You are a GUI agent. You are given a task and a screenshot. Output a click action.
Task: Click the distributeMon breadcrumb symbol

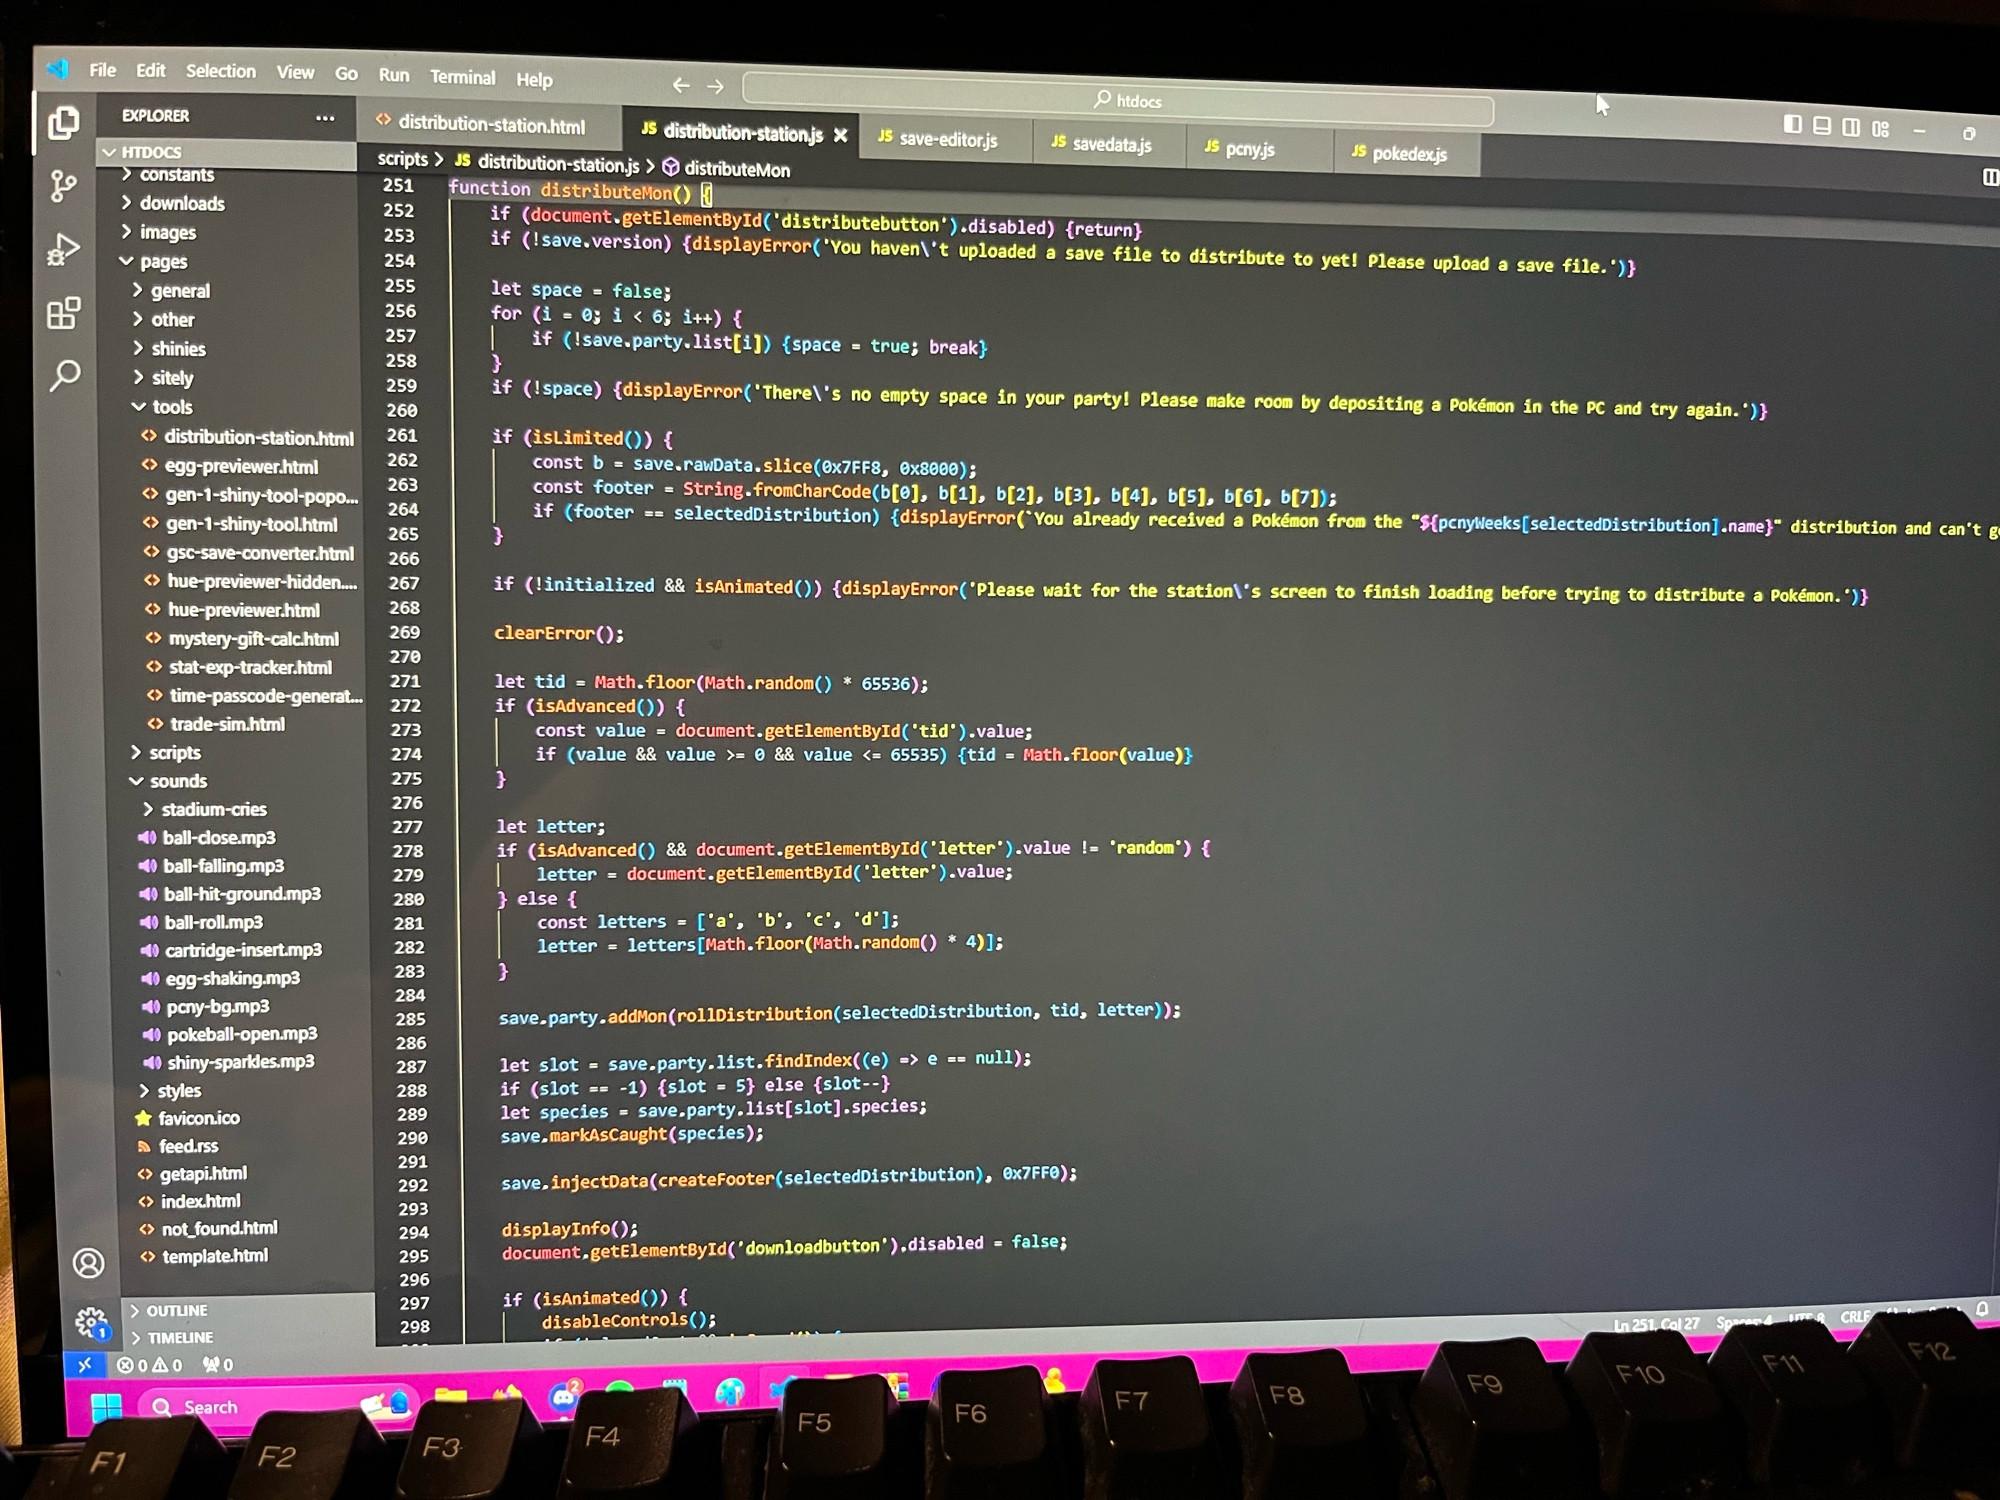point(727,169)
